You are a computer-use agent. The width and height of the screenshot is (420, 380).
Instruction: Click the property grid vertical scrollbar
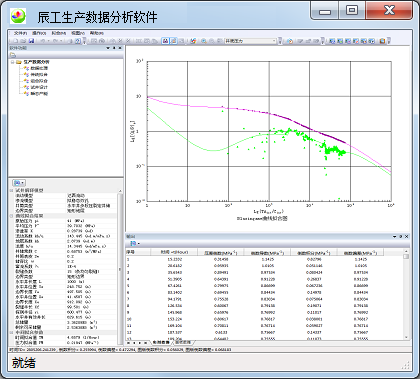120,267
